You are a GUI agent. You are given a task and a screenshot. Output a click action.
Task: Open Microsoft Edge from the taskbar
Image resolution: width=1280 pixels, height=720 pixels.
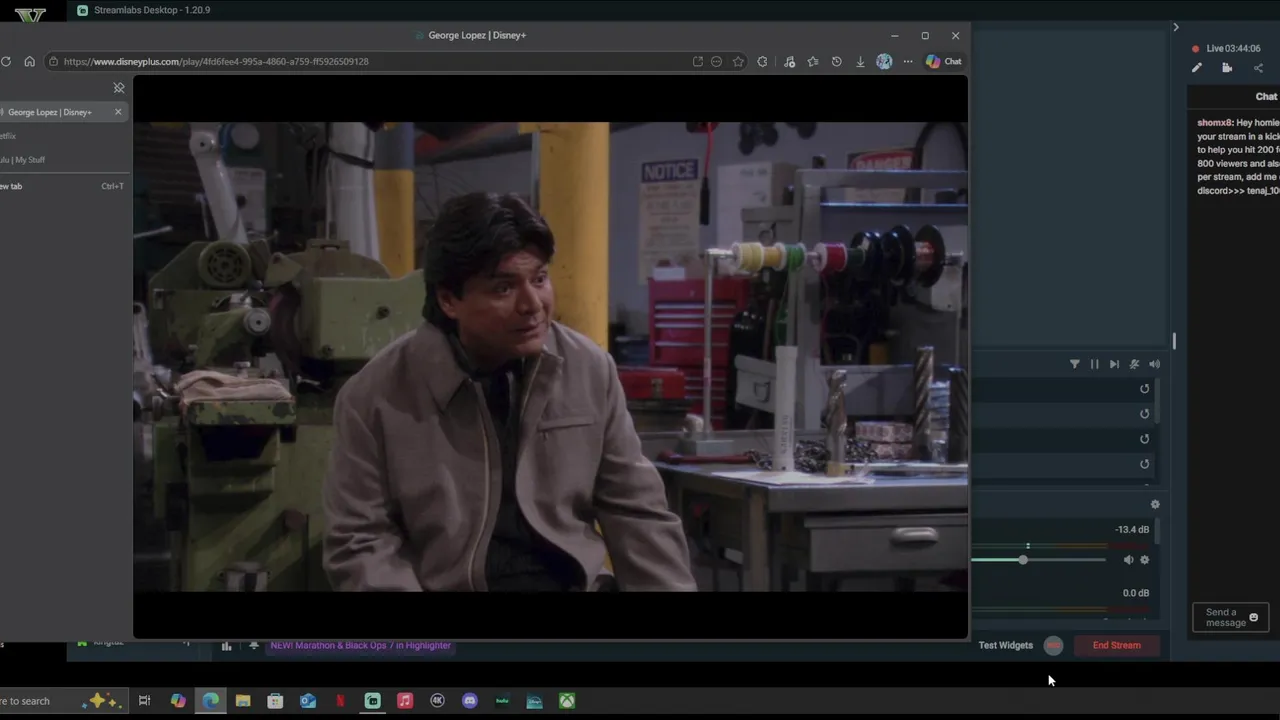tap(211, 701)
